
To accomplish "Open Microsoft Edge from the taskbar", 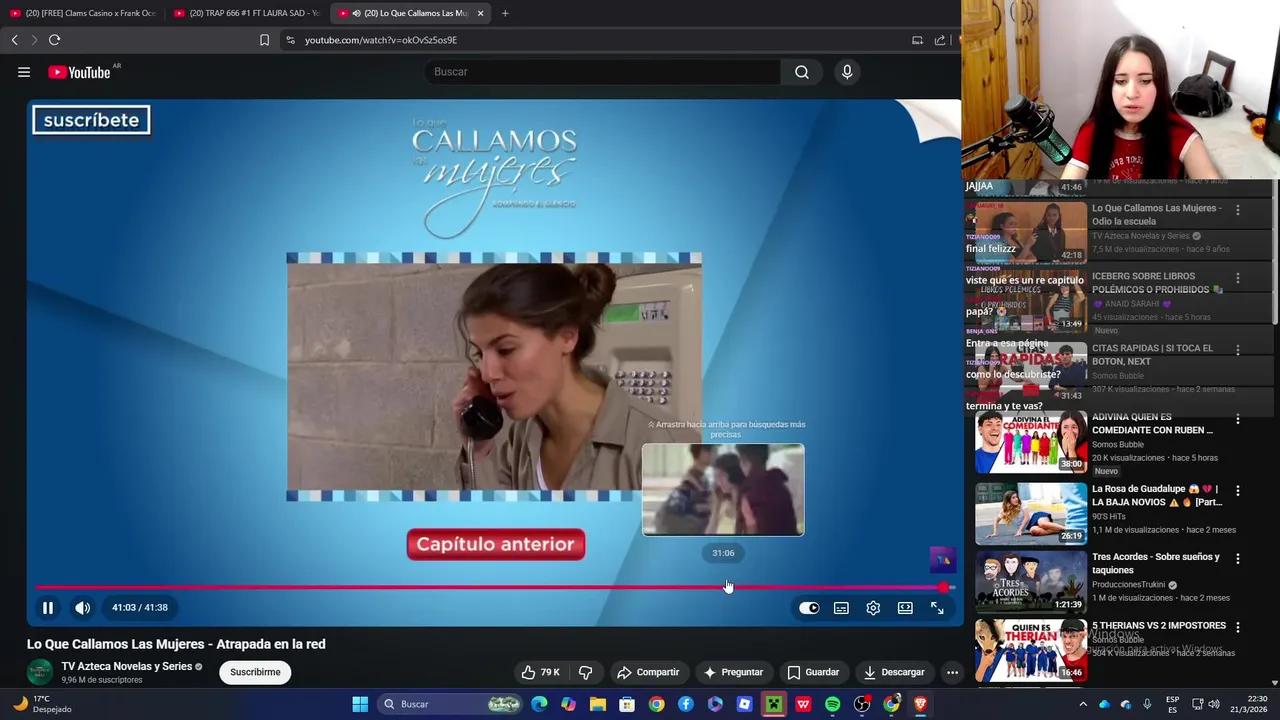I will 539,704.
